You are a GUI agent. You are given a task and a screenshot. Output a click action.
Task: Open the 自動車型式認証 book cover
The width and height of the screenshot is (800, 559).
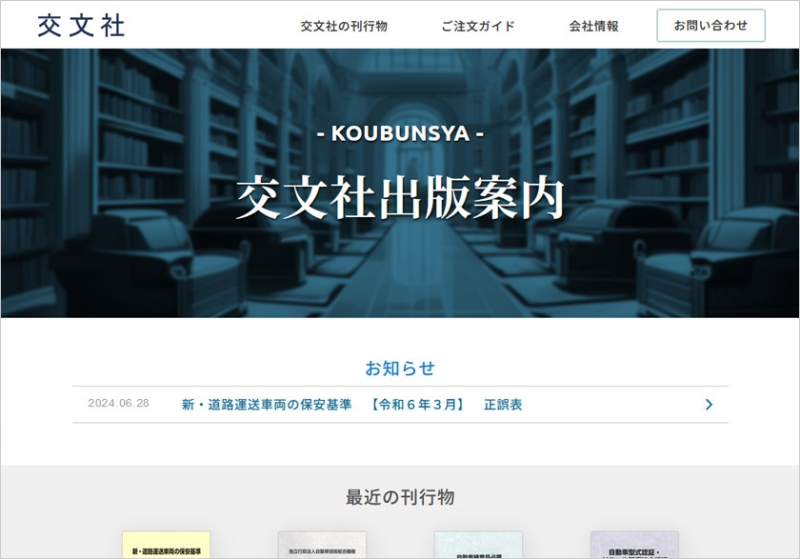click(634, 545)
